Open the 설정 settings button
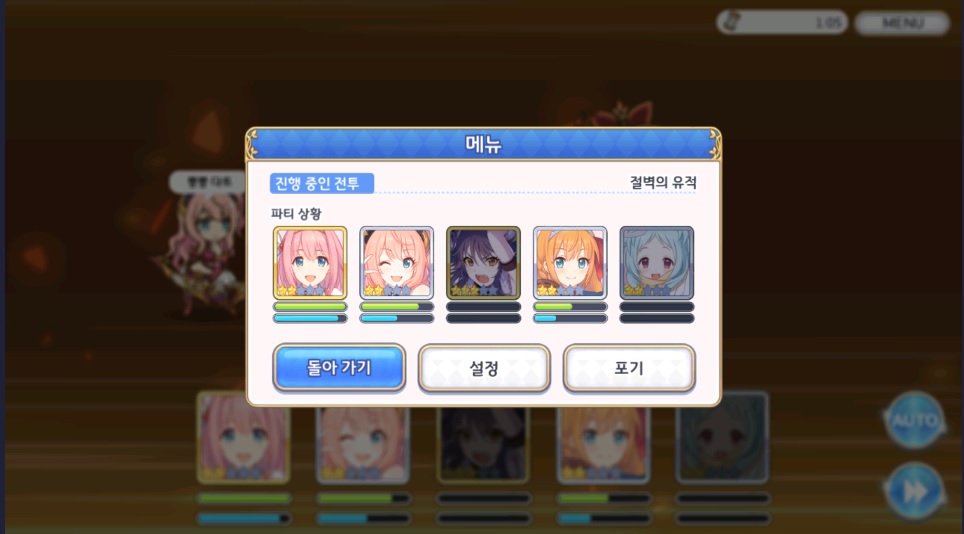 [484, 367]
